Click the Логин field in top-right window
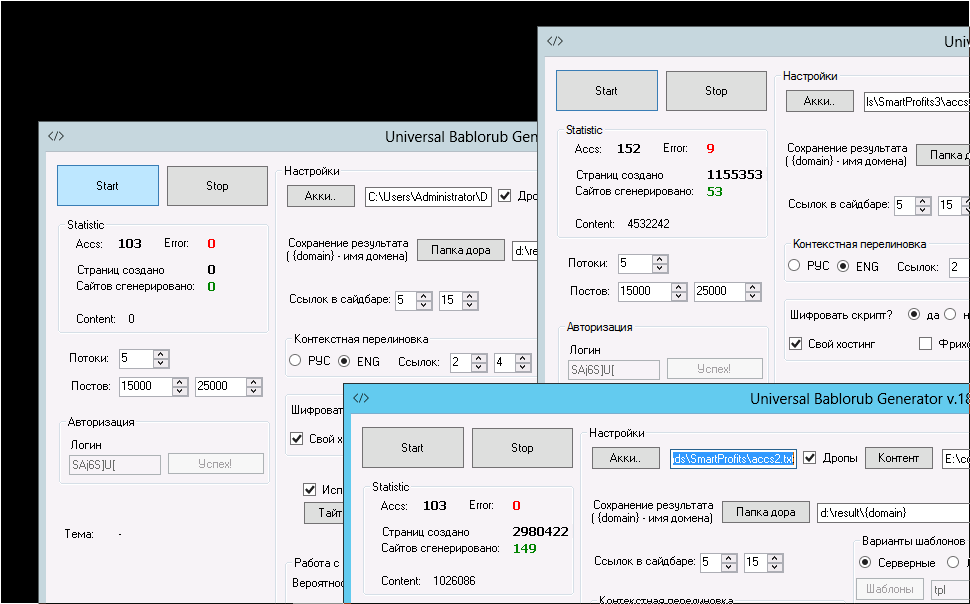 pyautogui.click(x=614, y=369)
